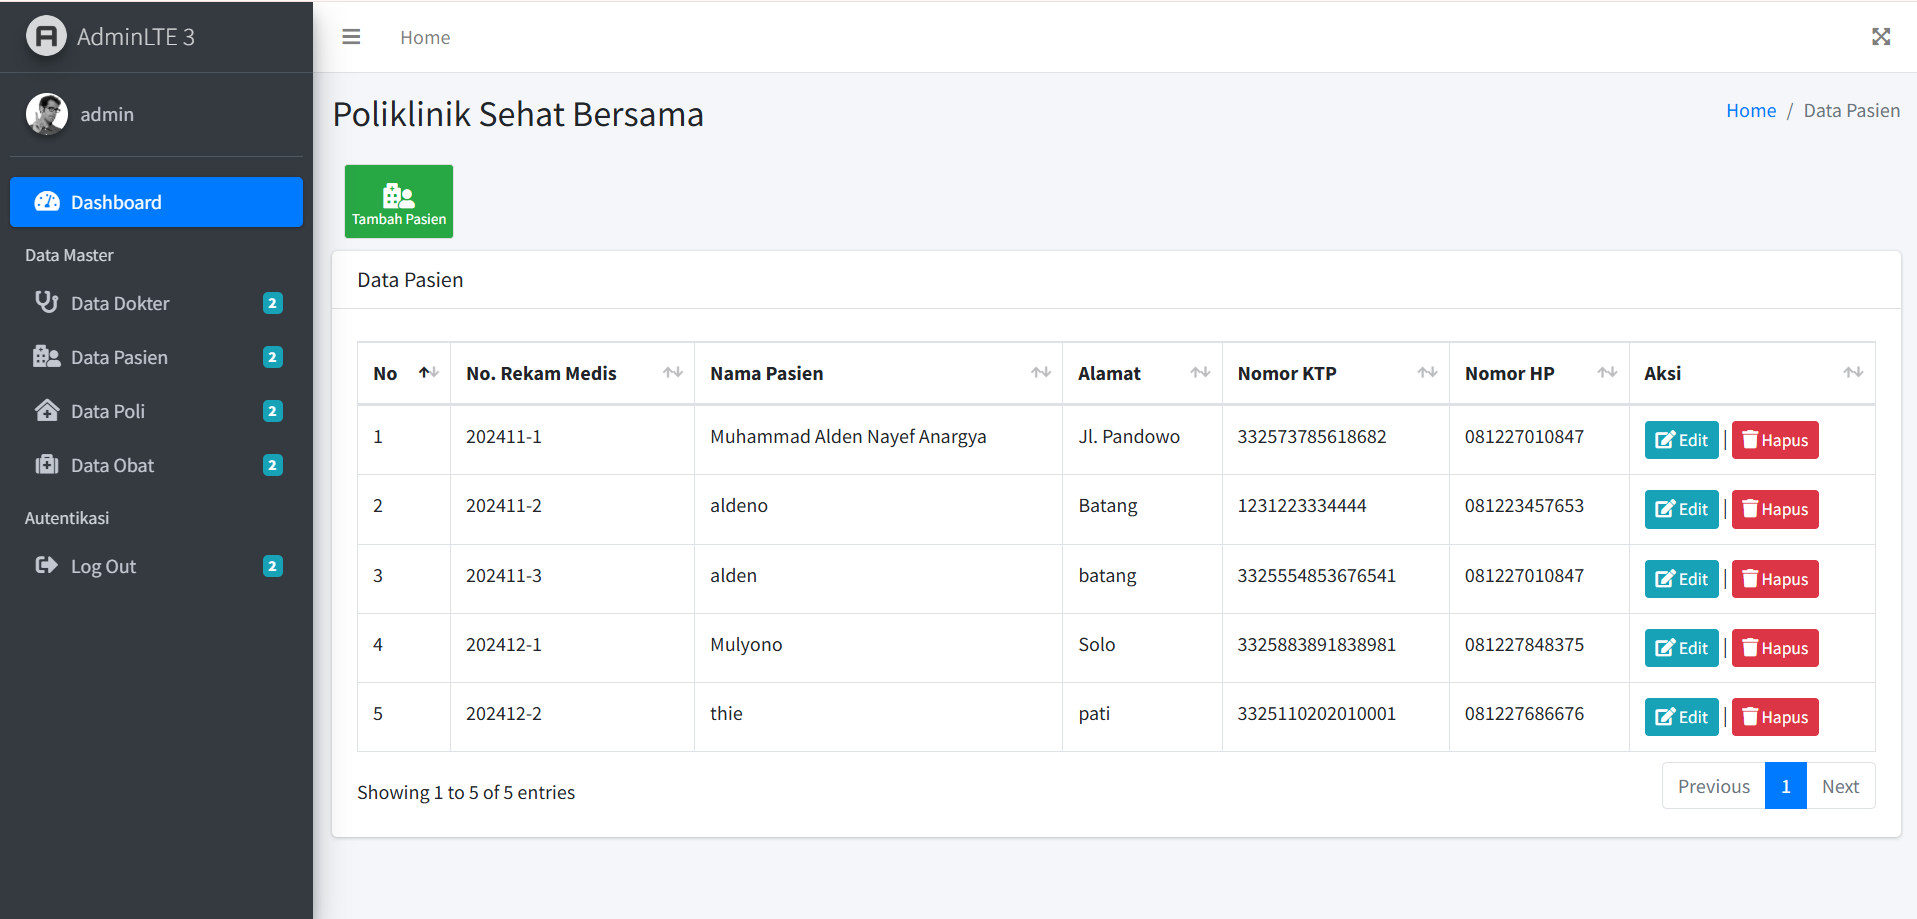
Task: Click the Log Out icon in sidebar
Action: 46,566
